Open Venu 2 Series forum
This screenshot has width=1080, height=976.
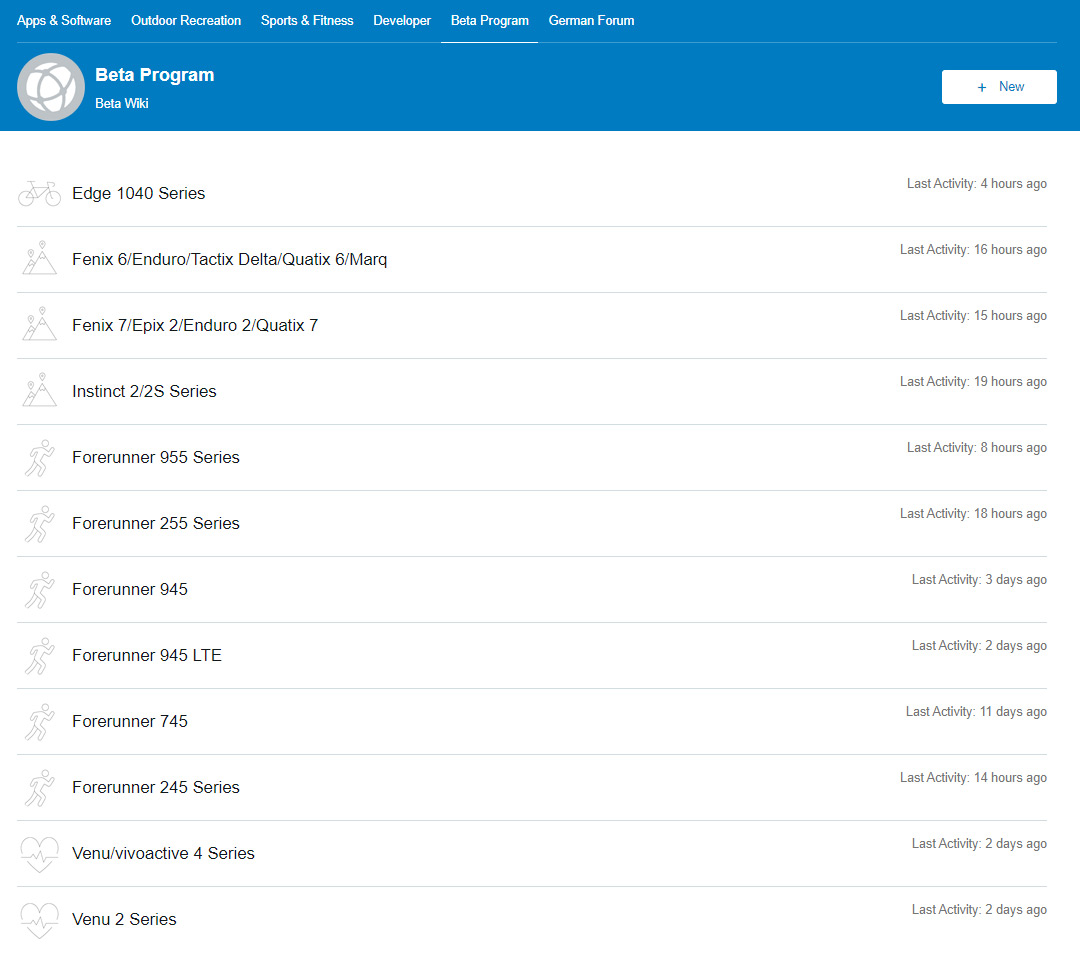[x=124, y=920]
